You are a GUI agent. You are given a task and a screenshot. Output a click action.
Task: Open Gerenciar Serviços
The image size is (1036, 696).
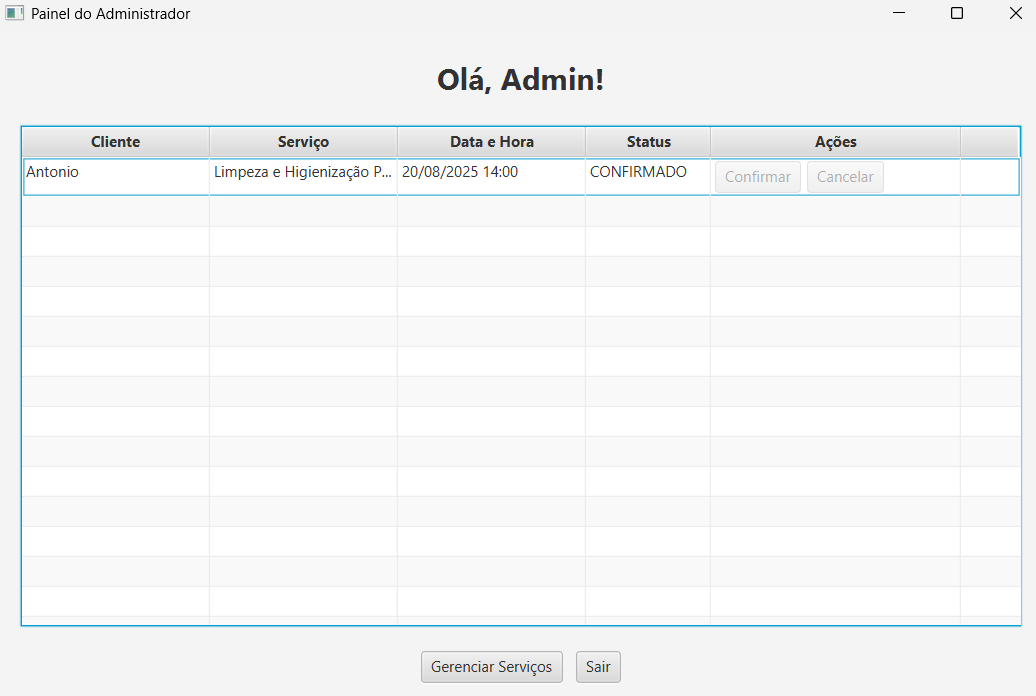tap(492, 667)
